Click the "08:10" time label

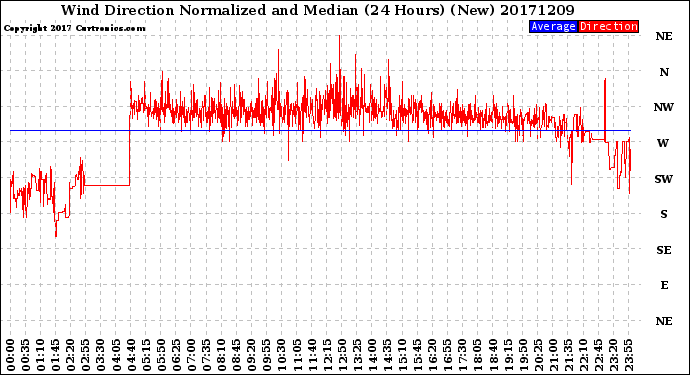click(x=221, y=355)
